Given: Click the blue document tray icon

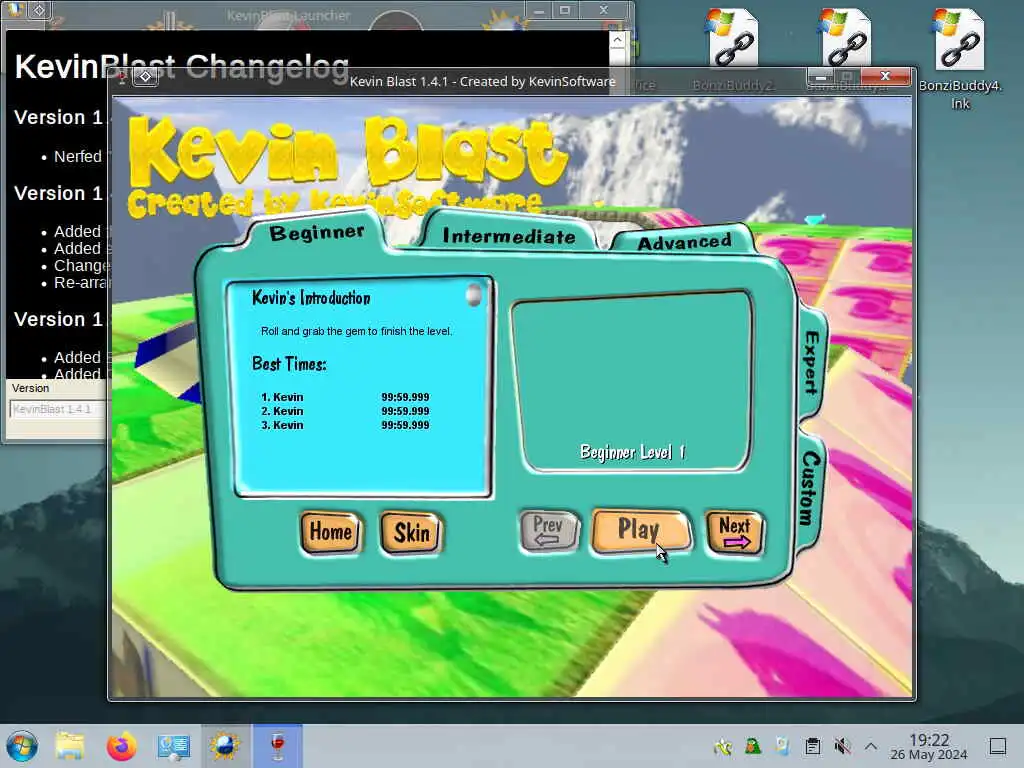Looking at the screenshot, I should 782,746.
